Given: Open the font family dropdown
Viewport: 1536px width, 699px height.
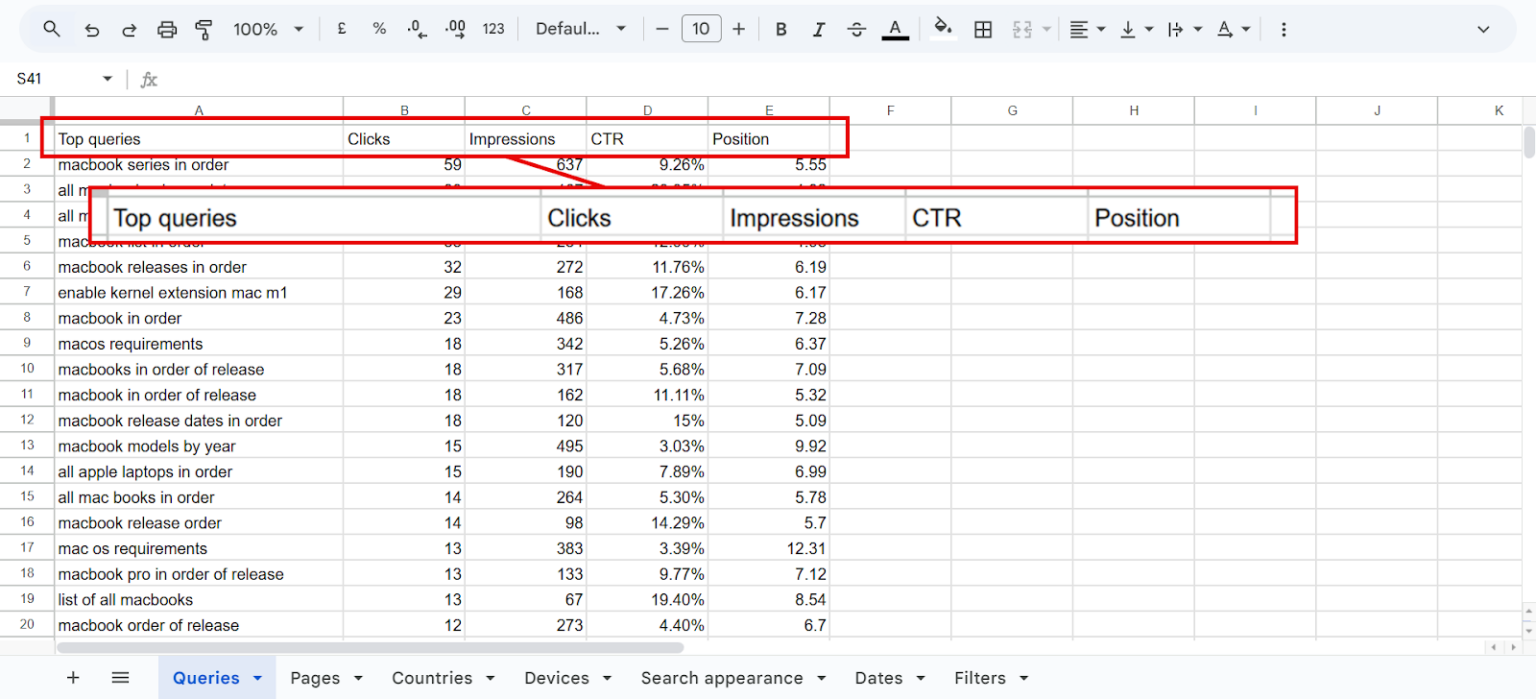Looking at the screenshot, I should 580,29.
